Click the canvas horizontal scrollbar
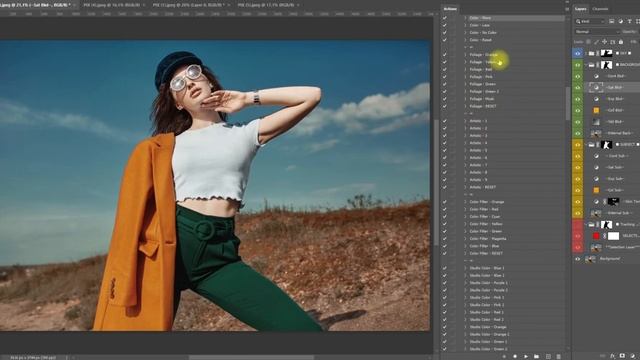This screenshot has width=640, height=360. [252, 358]
